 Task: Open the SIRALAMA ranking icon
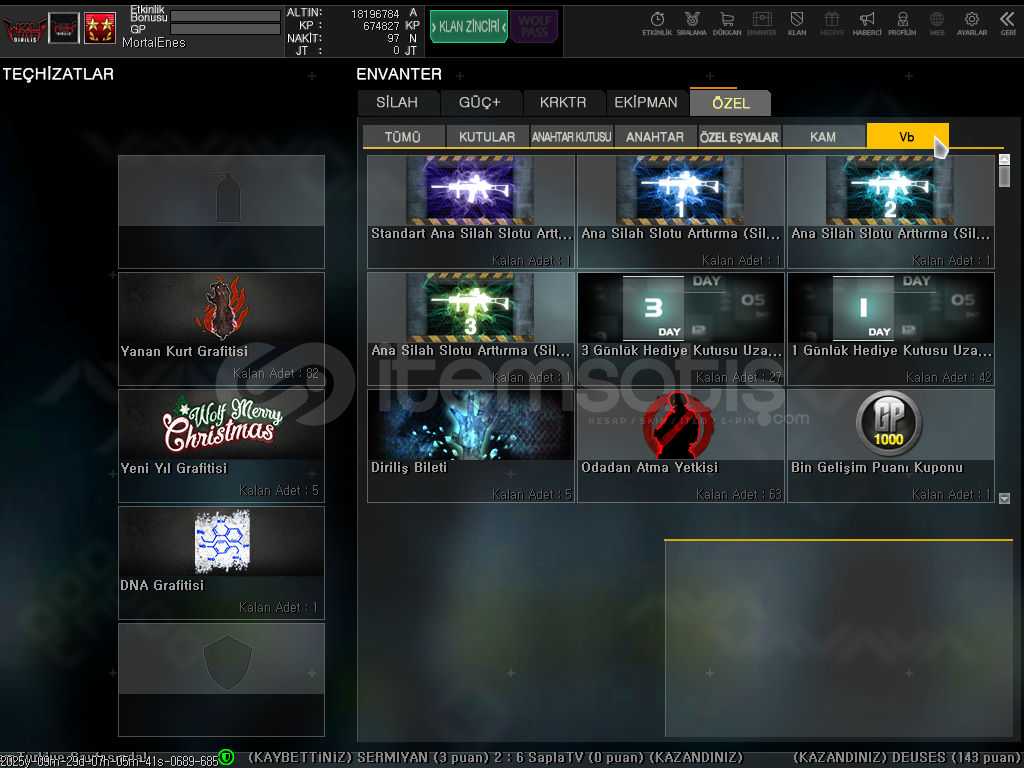[x=692, y=24]
